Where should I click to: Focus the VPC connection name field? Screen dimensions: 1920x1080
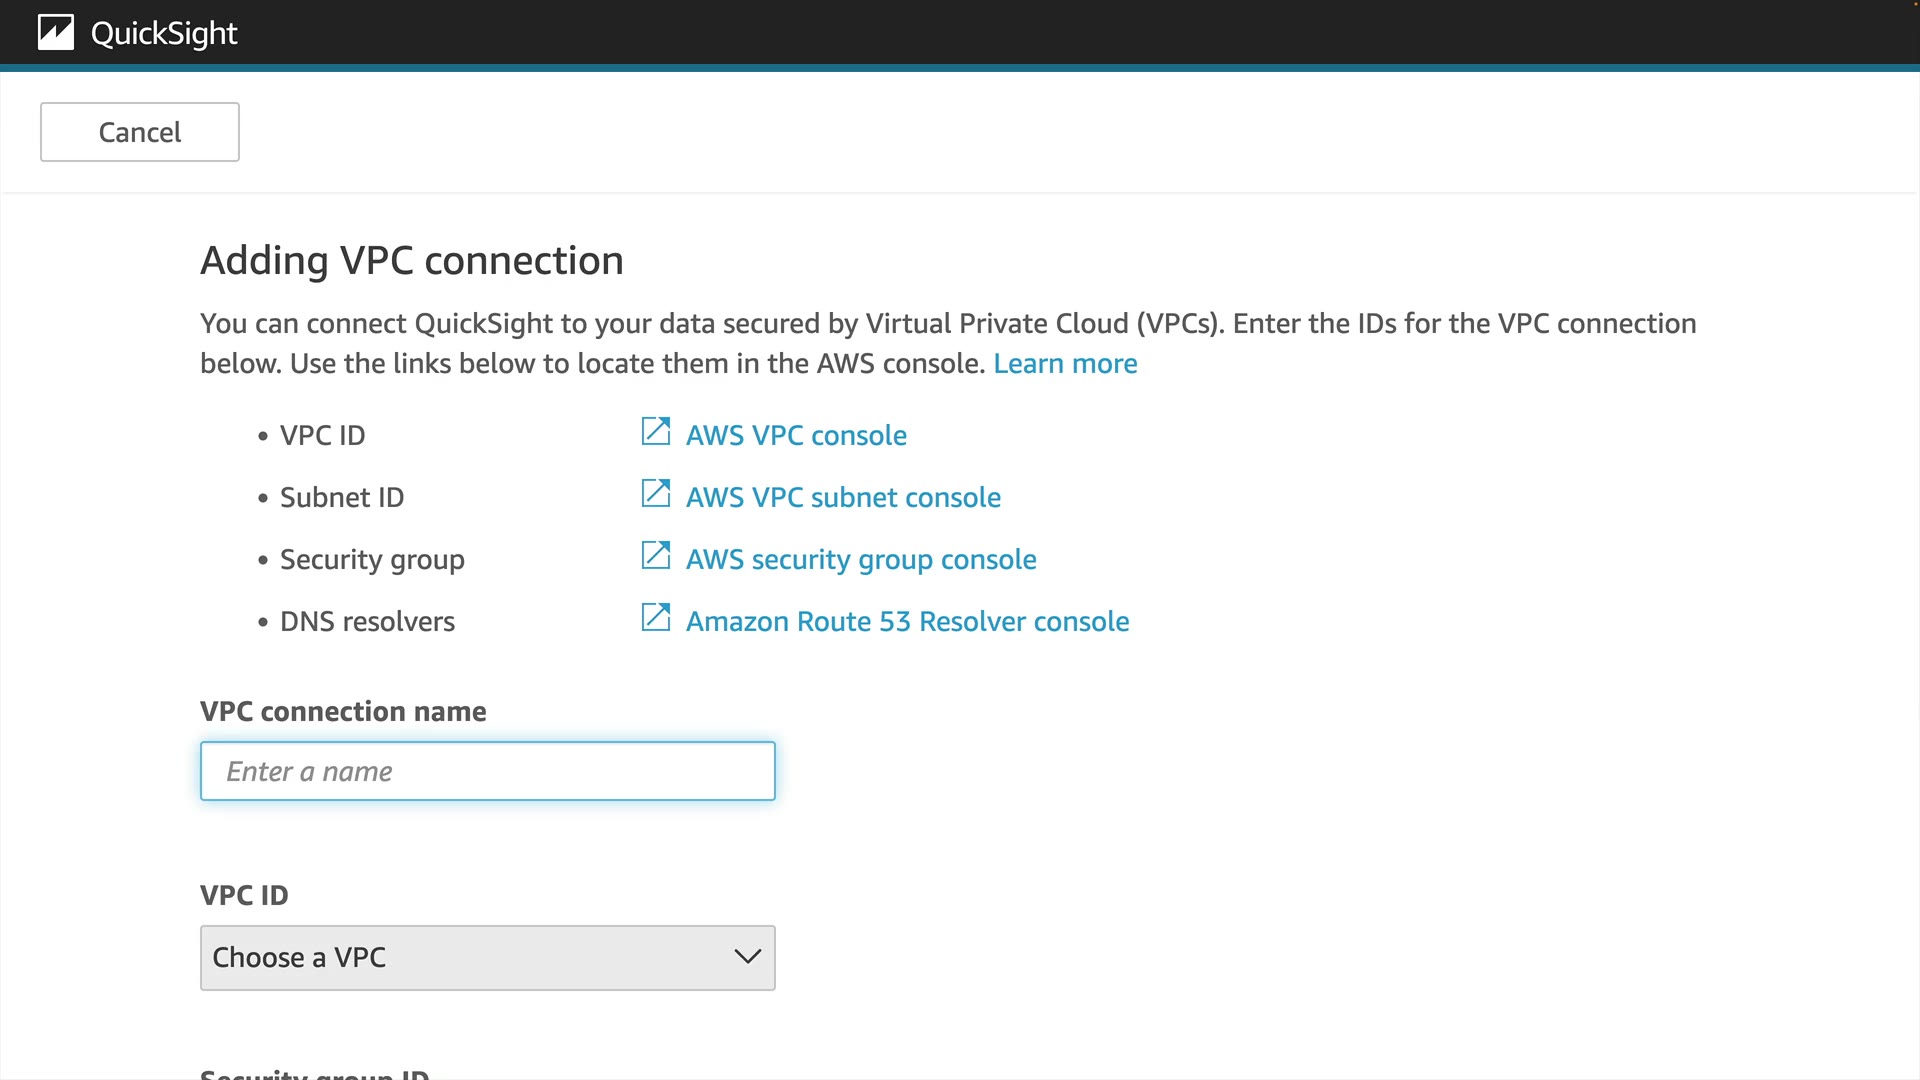488,771
